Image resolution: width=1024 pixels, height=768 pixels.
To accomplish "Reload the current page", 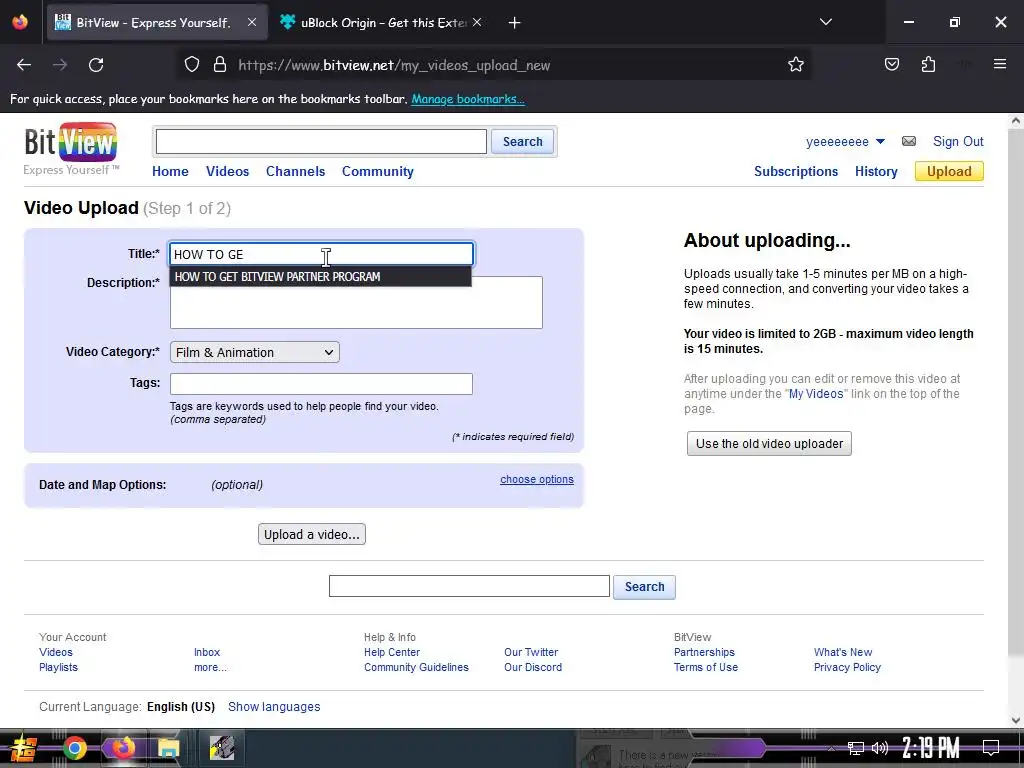I will pos(96,65).
